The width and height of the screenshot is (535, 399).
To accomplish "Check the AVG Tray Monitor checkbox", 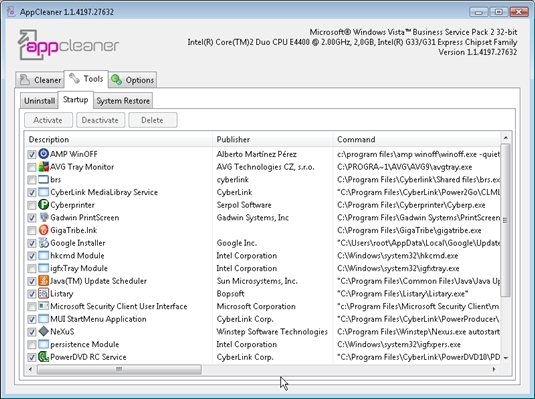I will pyautogui.click(x=32, y=167).
